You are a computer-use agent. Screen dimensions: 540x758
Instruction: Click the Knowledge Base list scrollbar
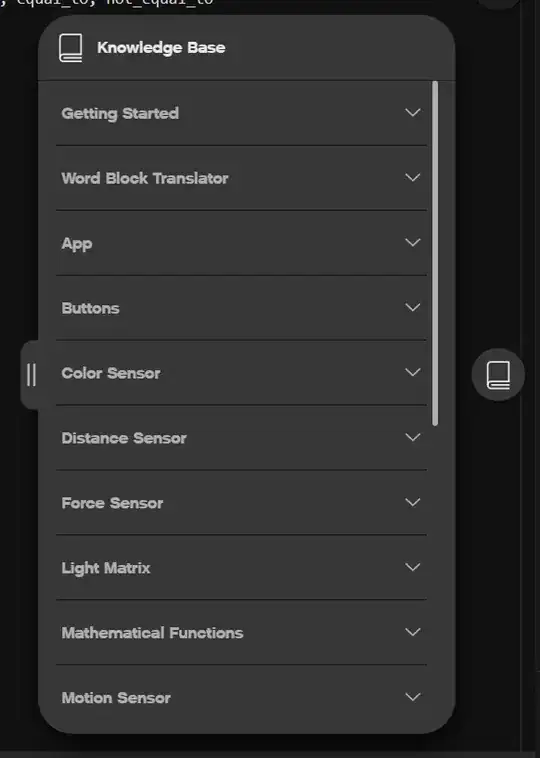435,253
